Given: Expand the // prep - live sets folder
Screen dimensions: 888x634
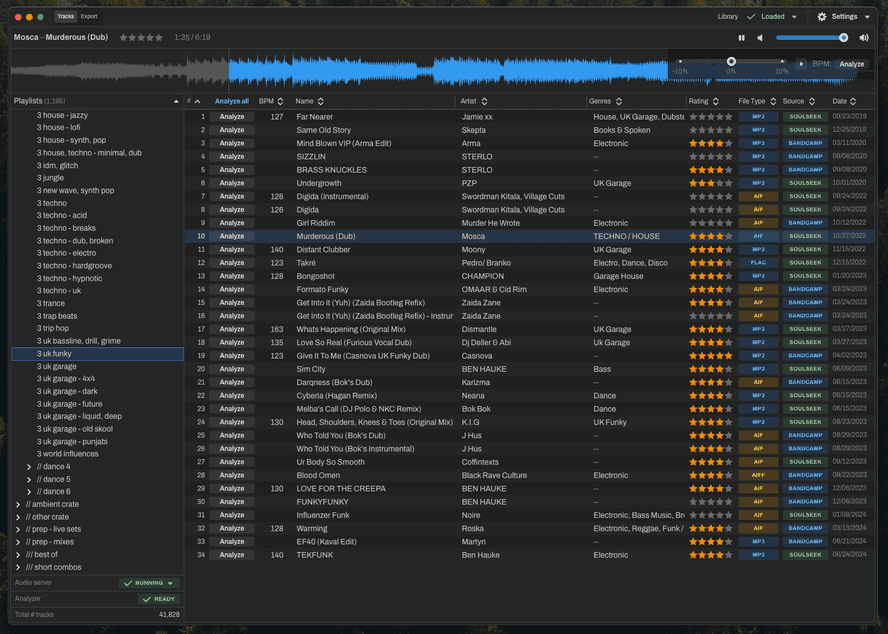Looking at the screenshot, I should tap(18, 529).
